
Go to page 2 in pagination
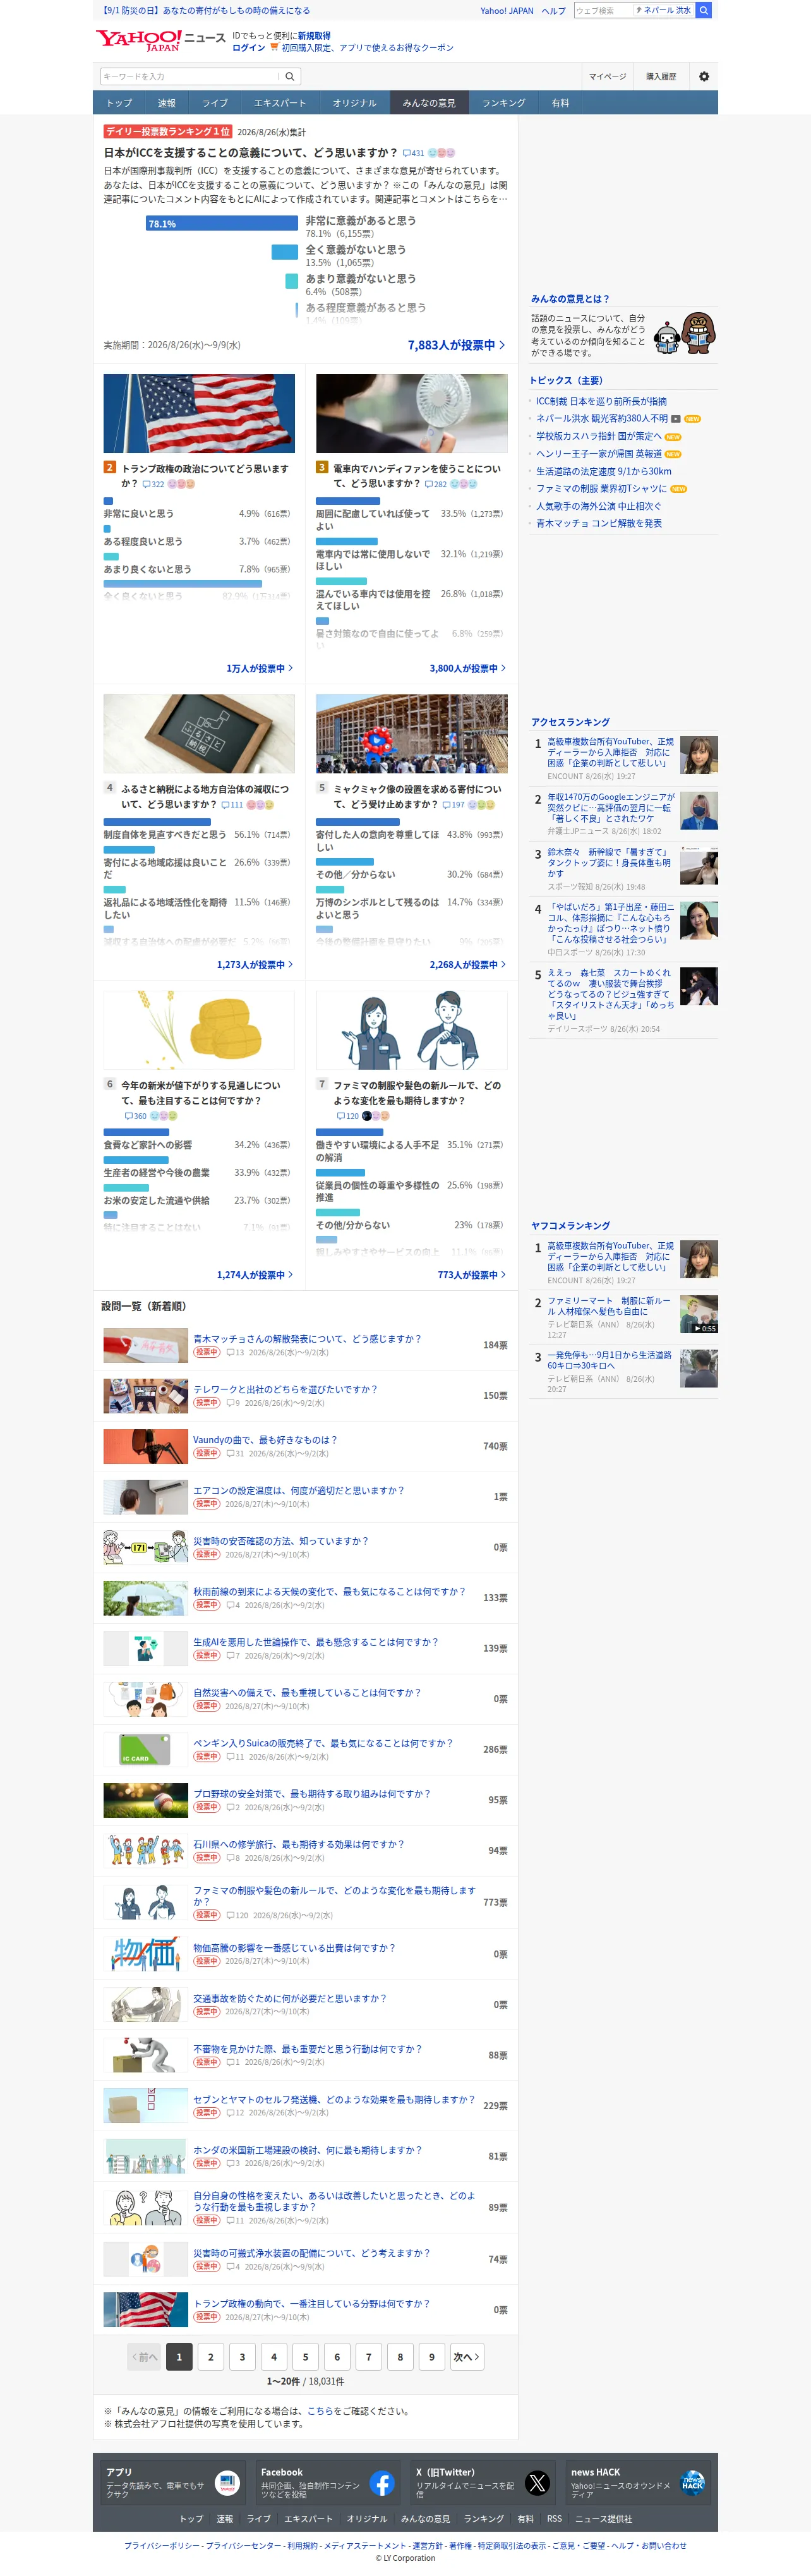[x=210, y=2357]
